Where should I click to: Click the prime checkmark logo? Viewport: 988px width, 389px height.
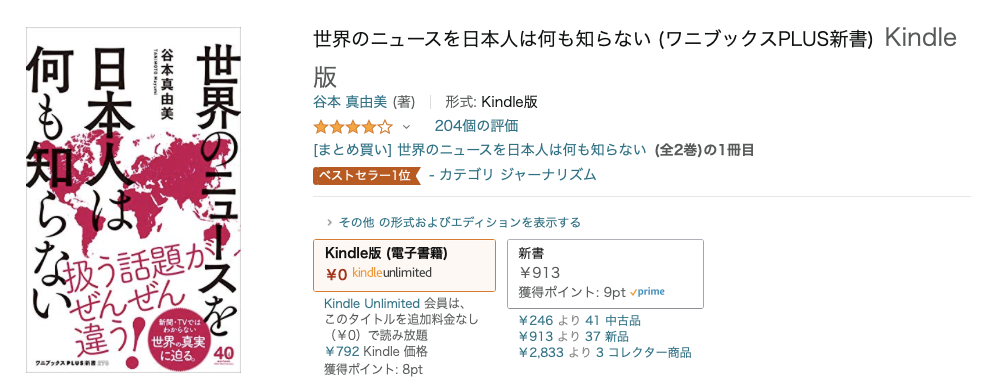coord(646,292)
